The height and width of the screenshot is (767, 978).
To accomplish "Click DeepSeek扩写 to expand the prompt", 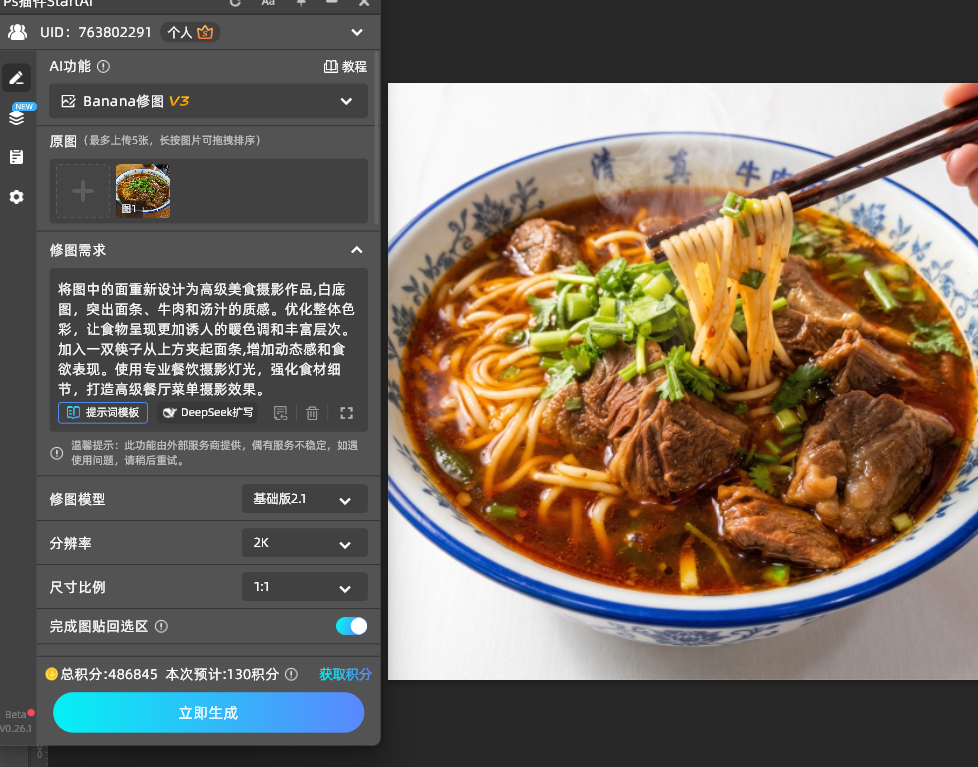I will [x=208, y=413].
